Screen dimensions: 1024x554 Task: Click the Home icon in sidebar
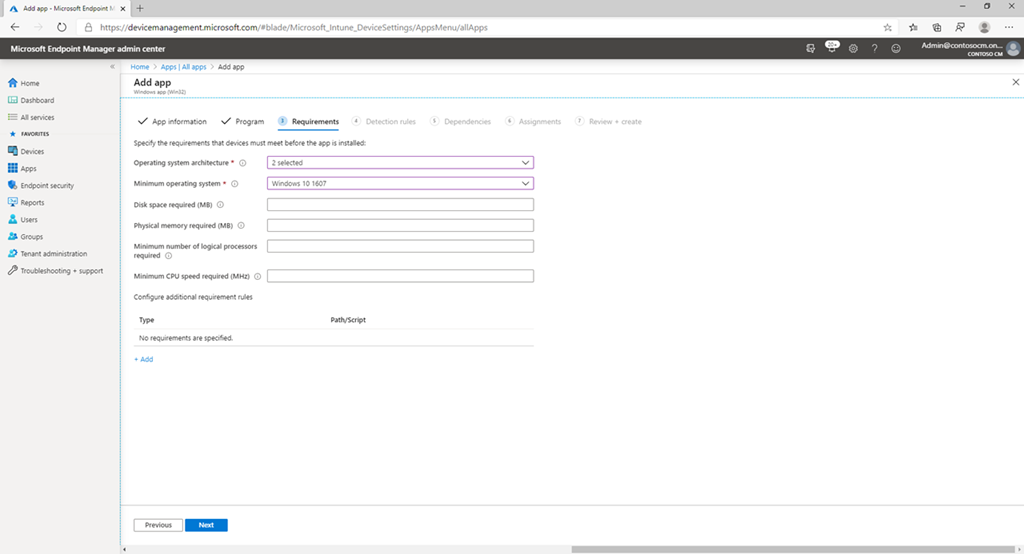[x=13, y=83]
